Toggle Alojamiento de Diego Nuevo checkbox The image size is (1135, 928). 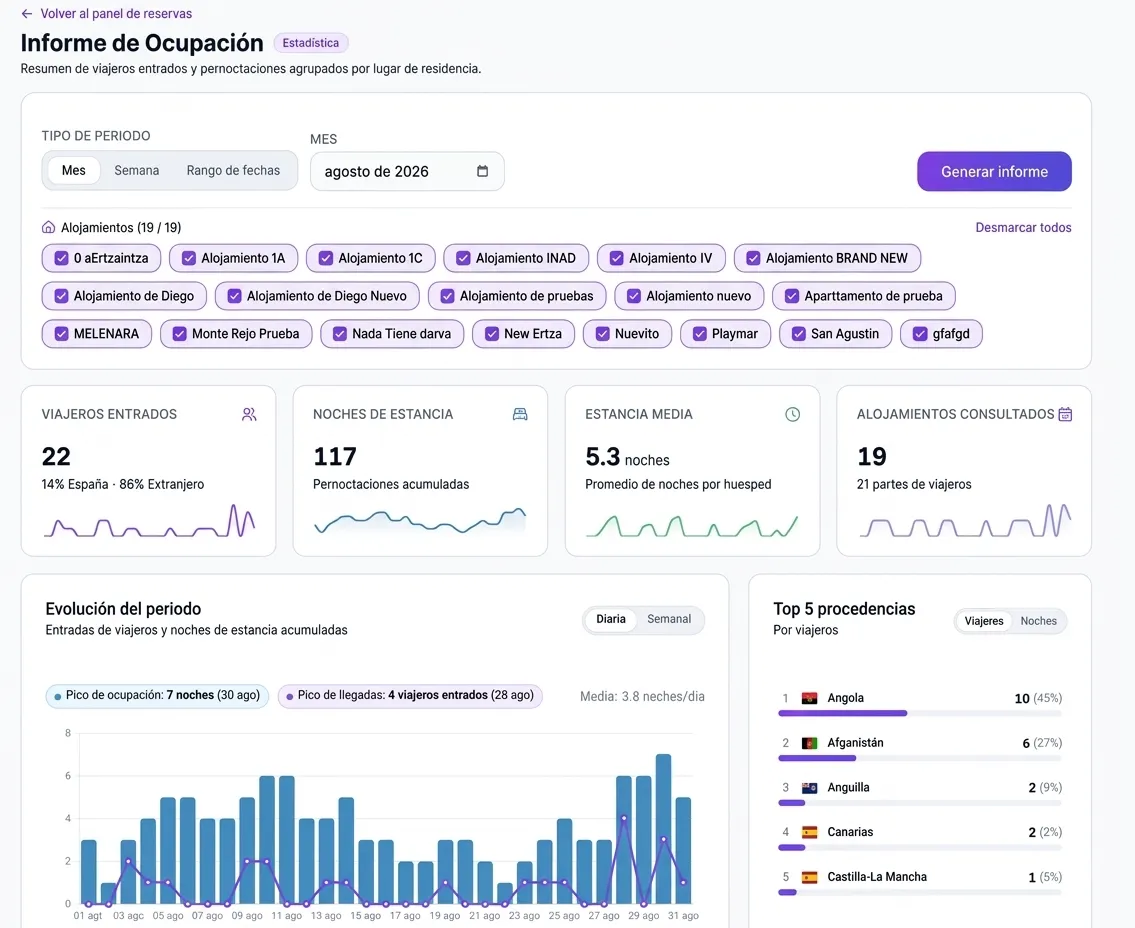point(235,296)
